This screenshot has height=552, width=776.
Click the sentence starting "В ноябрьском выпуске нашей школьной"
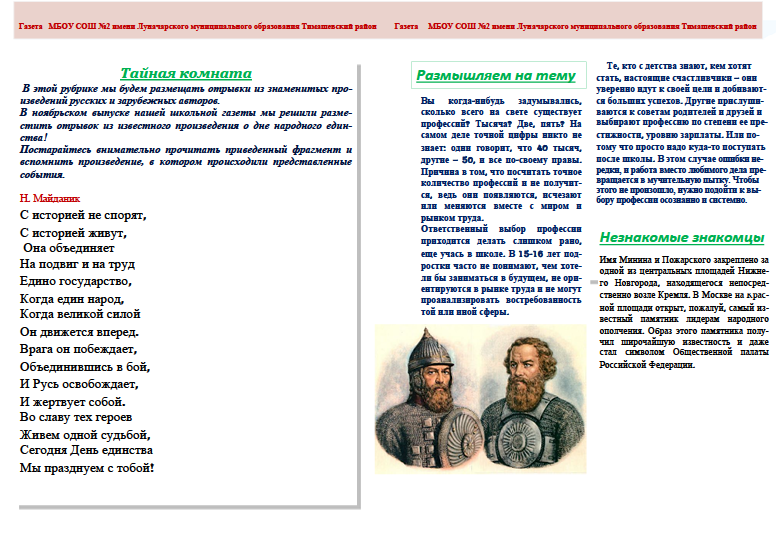(186, 125)
